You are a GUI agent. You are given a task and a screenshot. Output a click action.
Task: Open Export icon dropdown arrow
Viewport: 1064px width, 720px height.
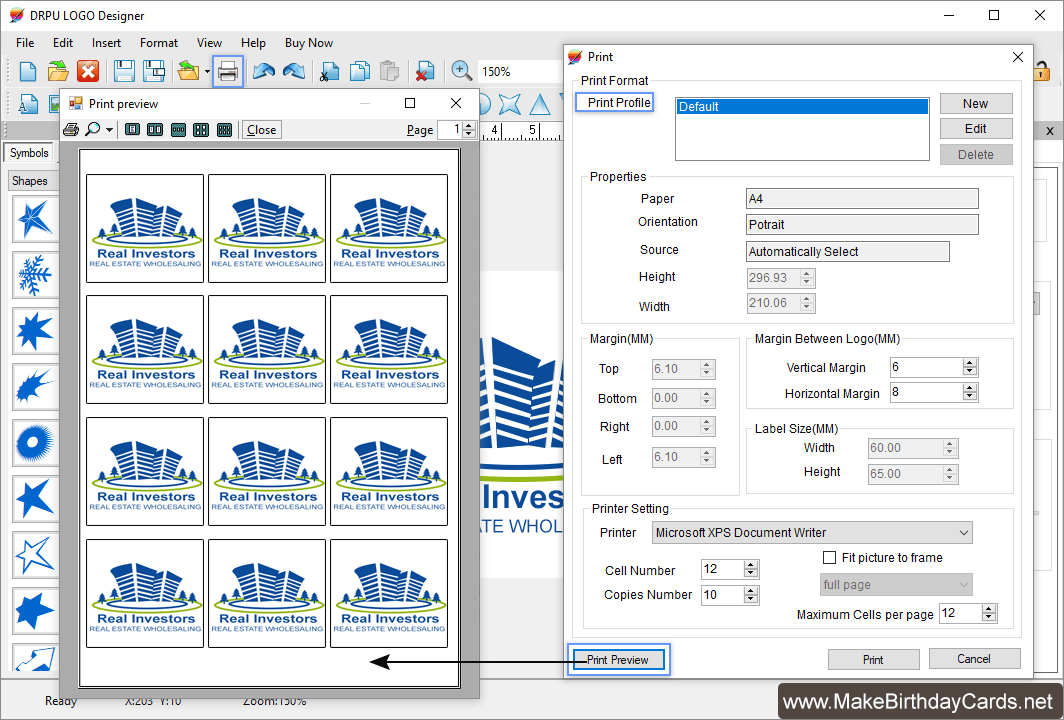pos(207,71)
